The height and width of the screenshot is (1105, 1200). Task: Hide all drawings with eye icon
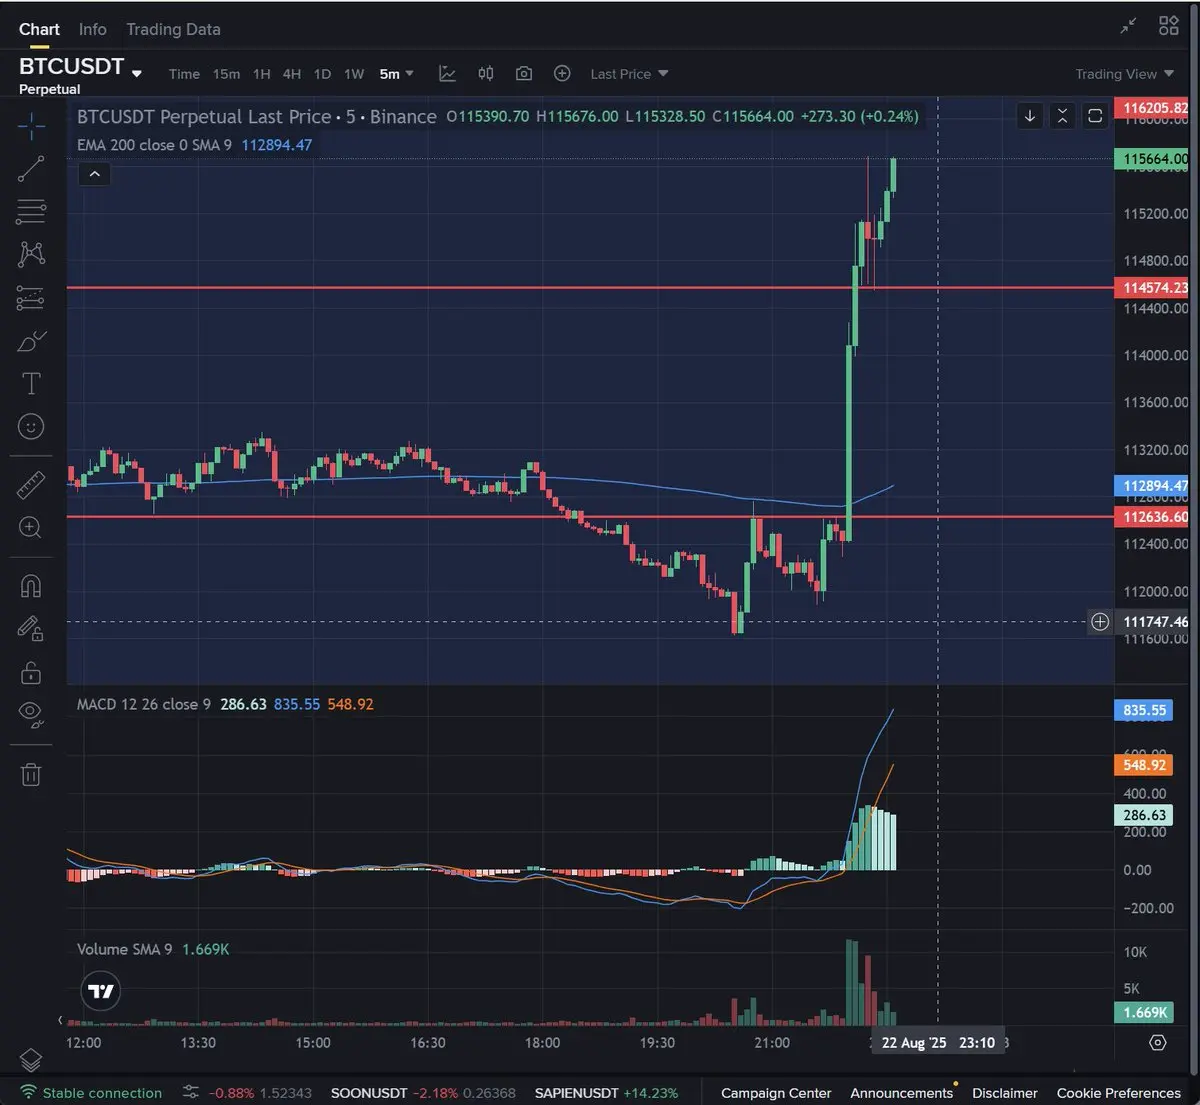31,714
